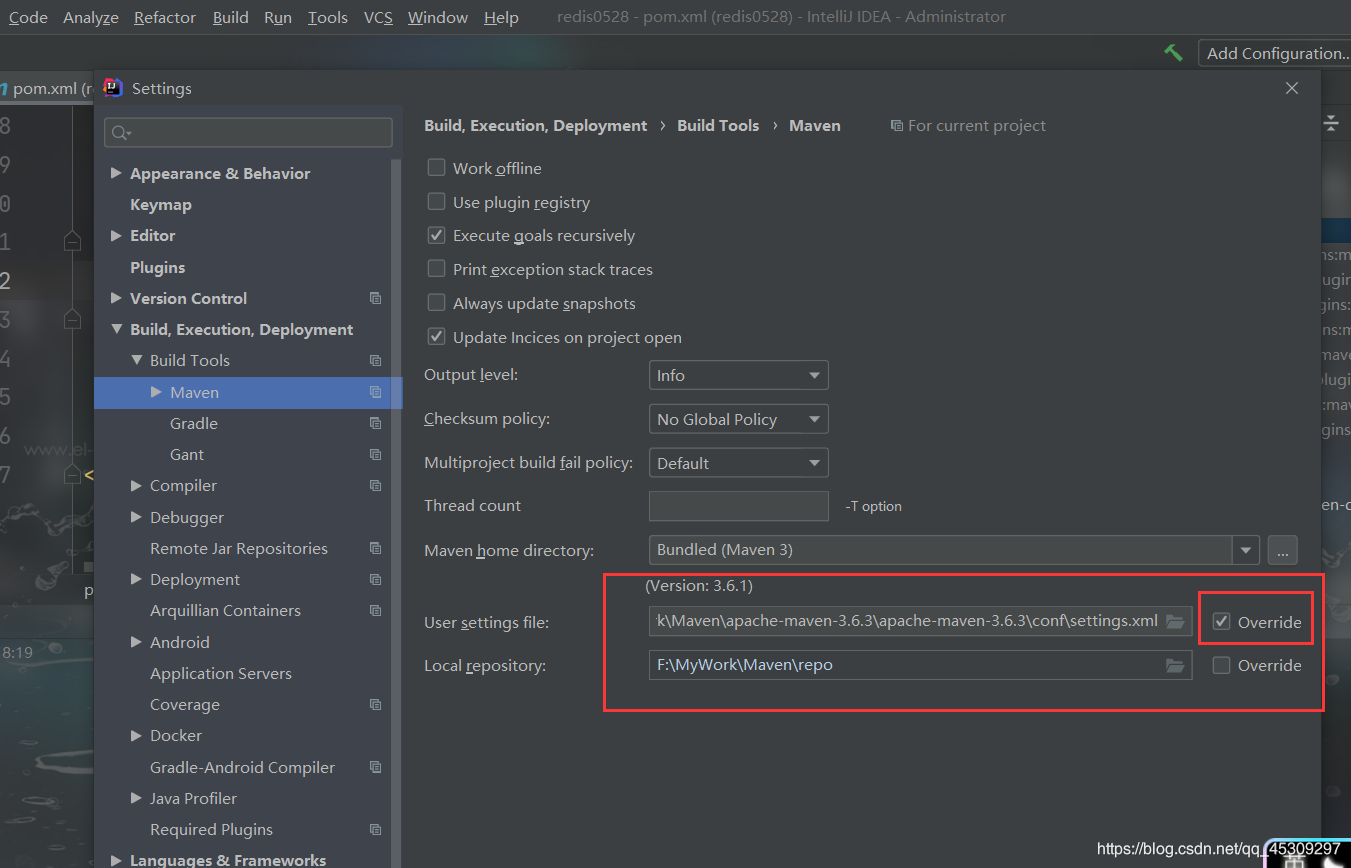Uncheck Execute goals recursively
Screen dimensions: 1351x868
[436, 236]
